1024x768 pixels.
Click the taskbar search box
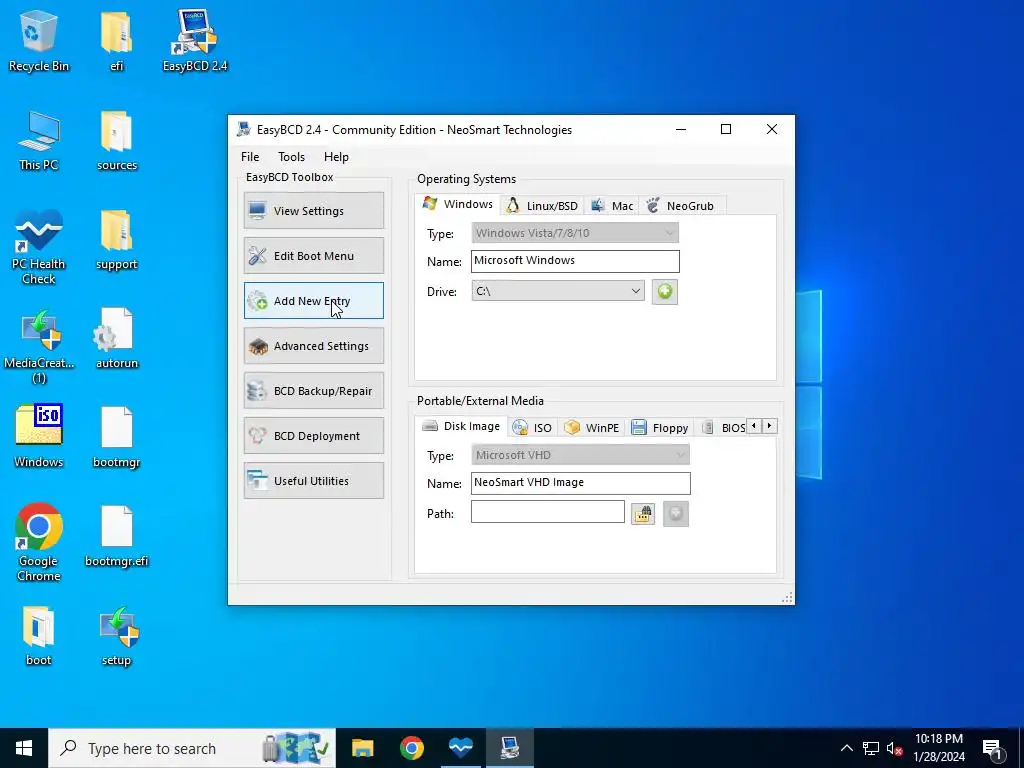pos(192,748)
